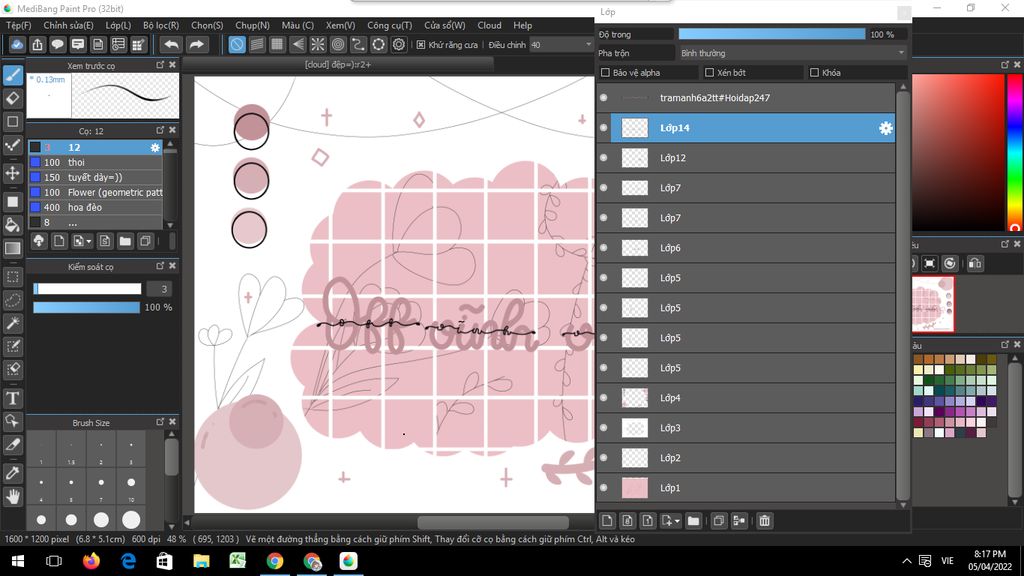Image resolution: width=1024 pixels, height=576 pixels.
Task: Click the canvas horizontal scrollbar
Action: (x=493, y=522)
